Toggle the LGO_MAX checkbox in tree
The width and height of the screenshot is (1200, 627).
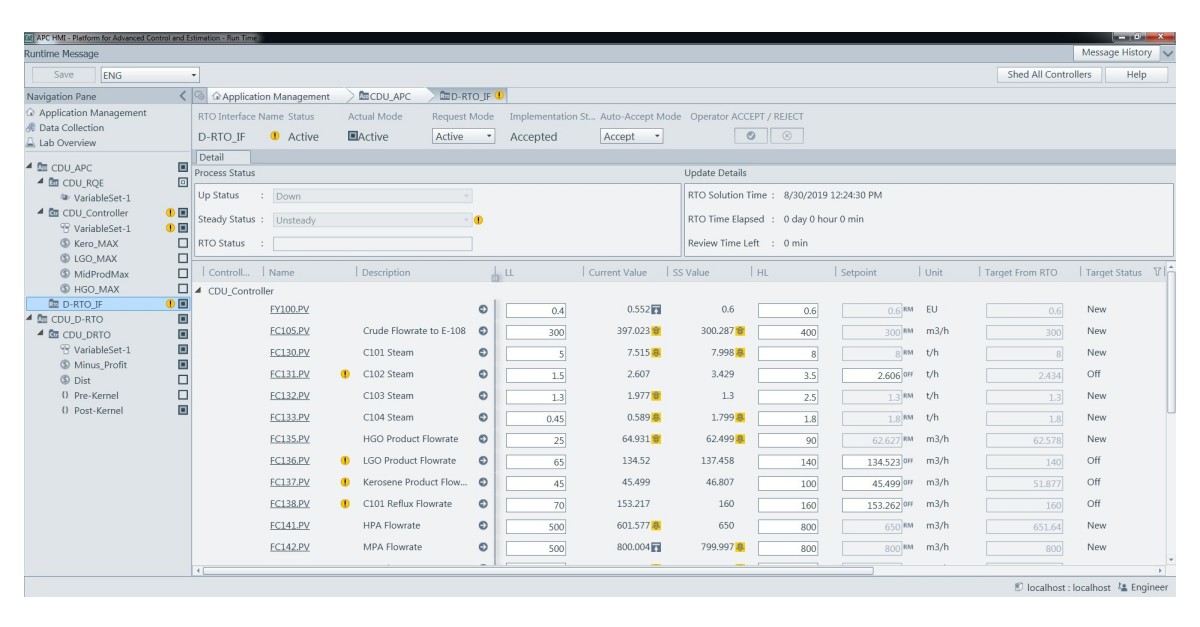point(182,258)
